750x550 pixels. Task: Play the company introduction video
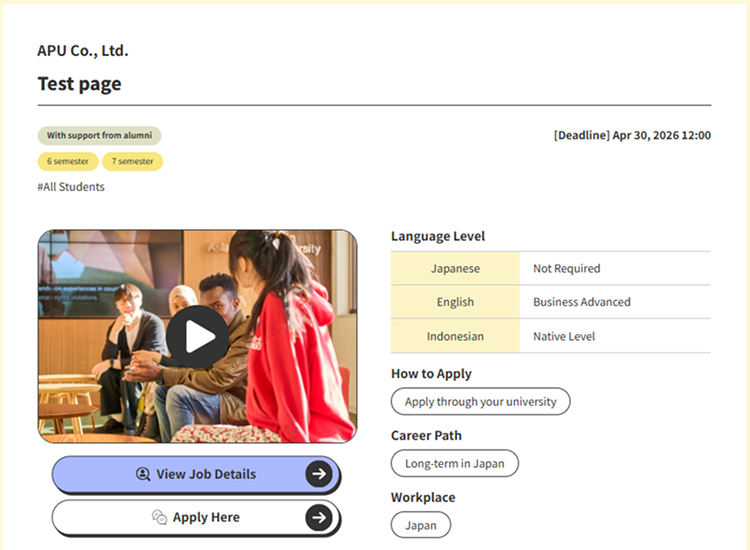point(197,337)
